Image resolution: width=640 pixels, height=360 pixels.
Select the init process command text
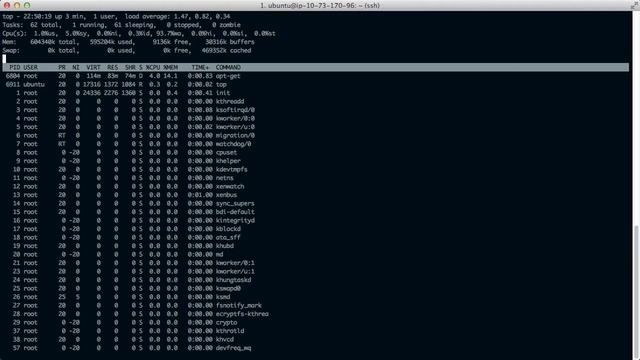click(x=223, y=93)
